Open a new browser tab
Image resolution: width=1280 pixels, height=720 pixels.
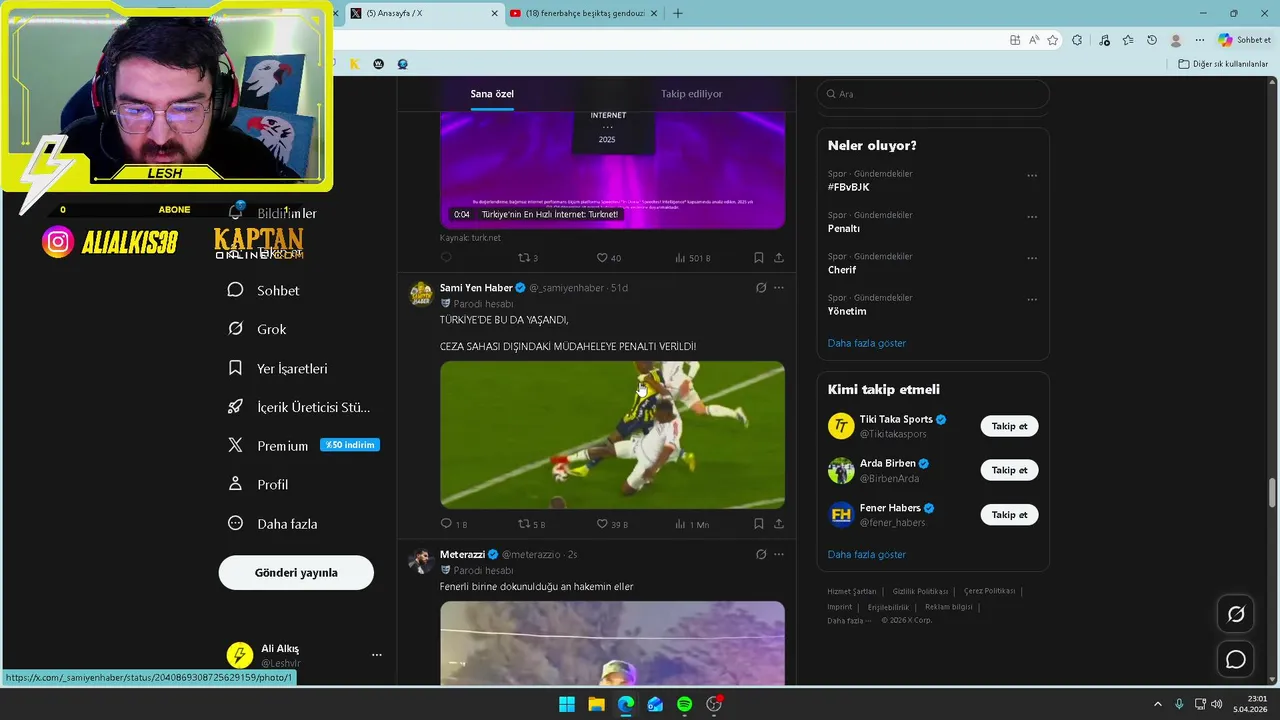click(678, 13)
